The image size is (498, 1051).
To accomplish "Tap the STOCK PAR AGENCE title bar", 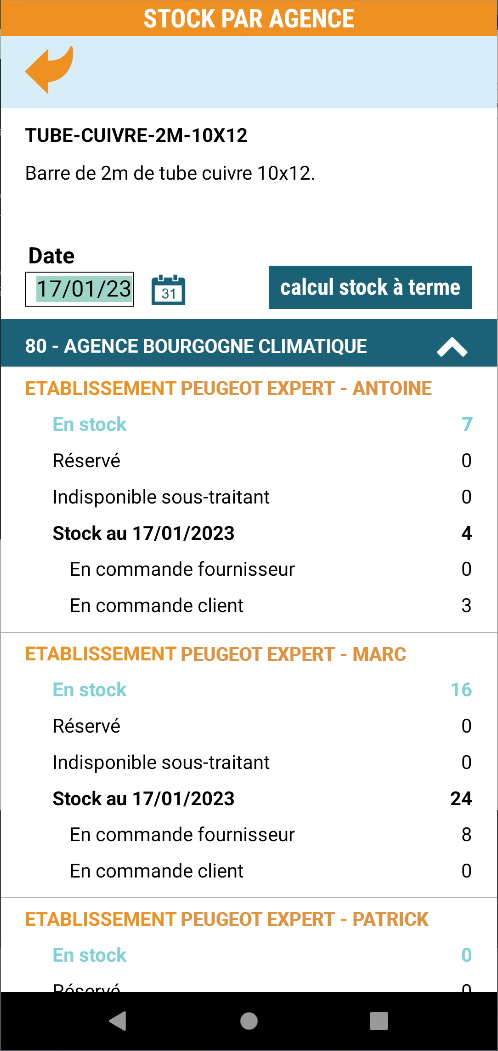I will (x=249, y=18).
